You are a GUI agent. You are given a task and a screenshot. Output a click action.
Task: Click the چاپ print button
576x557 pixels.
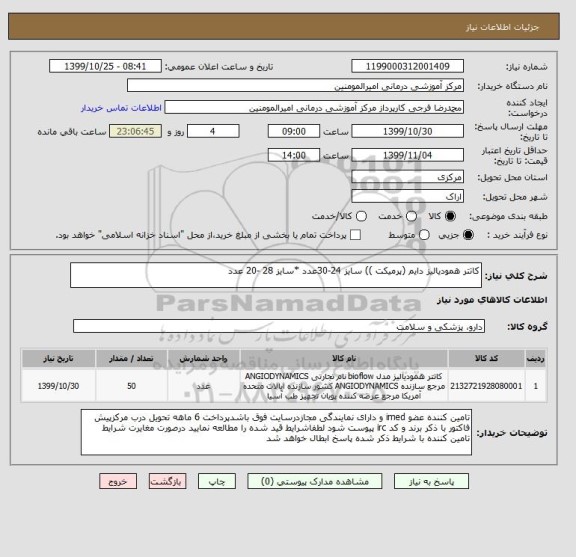pos(217,481)
